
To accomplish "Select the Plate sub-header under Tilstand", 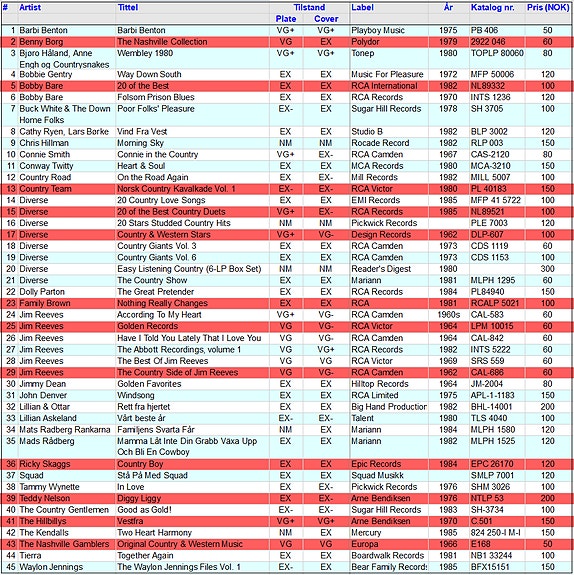I will pyautogui.click(x=286, y=19).
